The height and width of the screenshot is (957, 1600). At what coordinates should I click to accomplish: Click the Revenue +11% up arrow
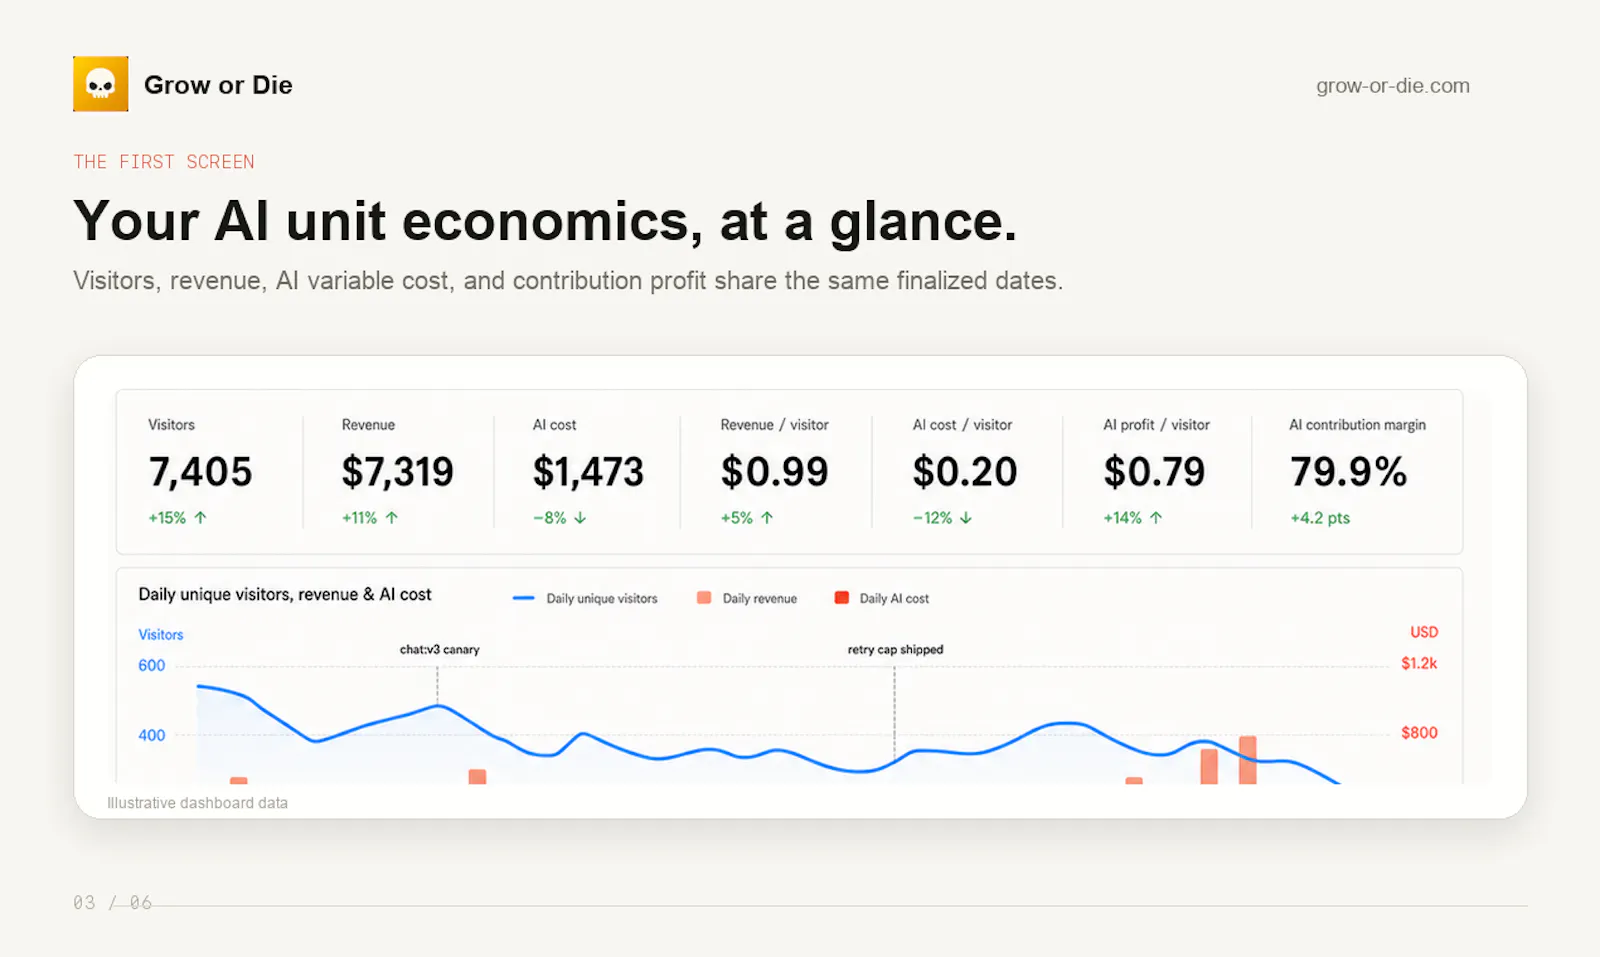tap(391, 518)
